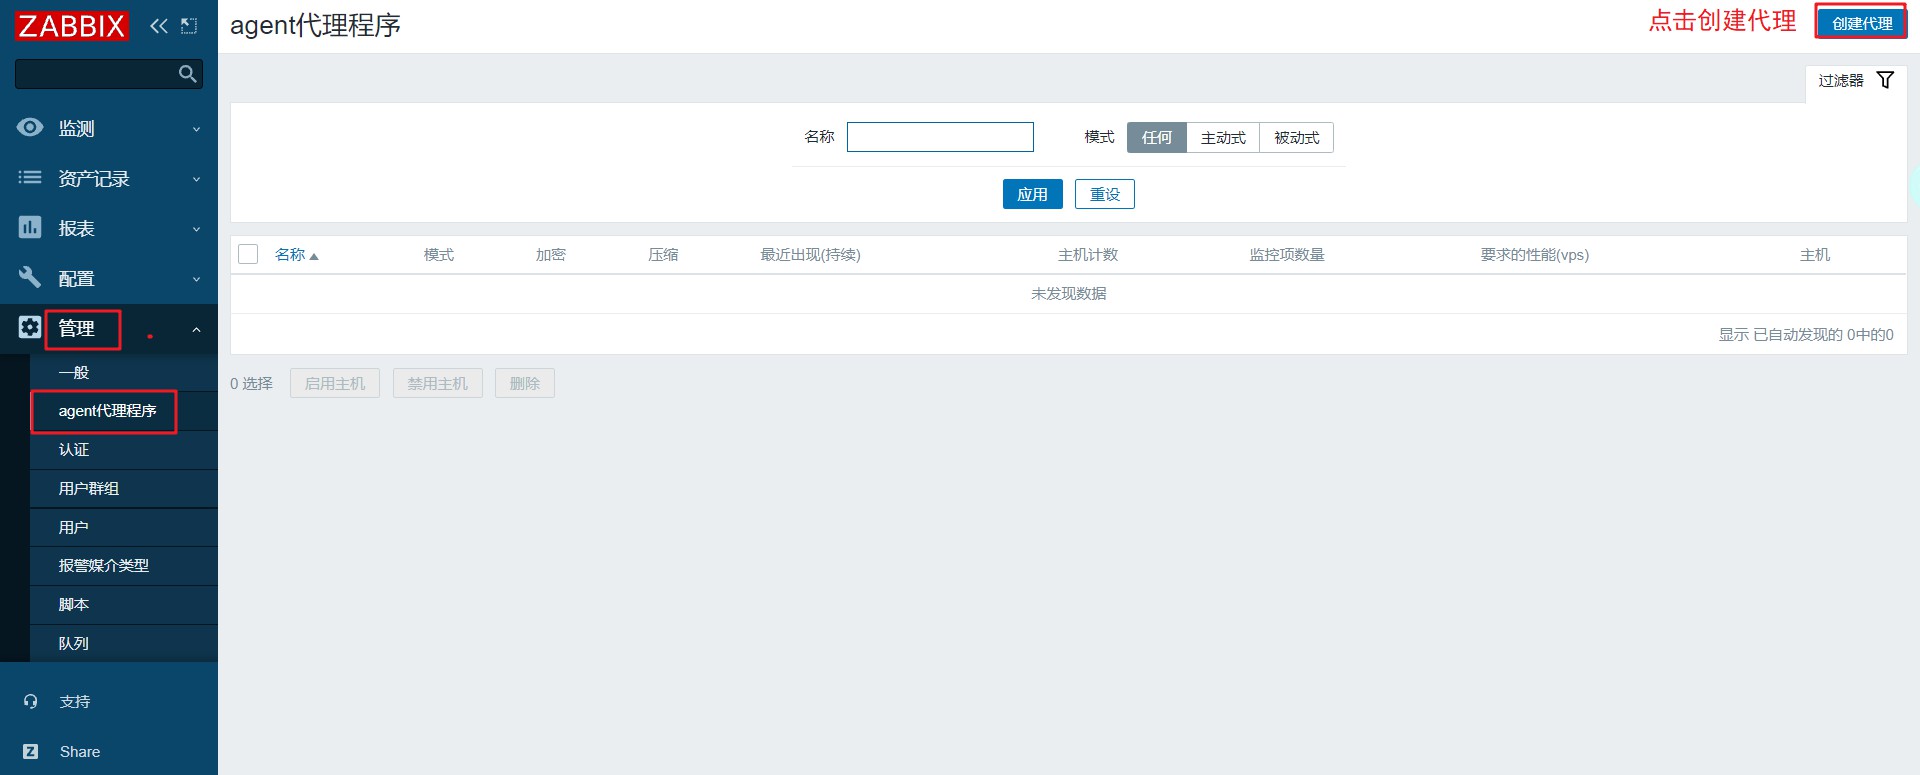
Task: Open the 报警媒介类型 submenu item
Action: pyautogui.click(x=124, y=566)
